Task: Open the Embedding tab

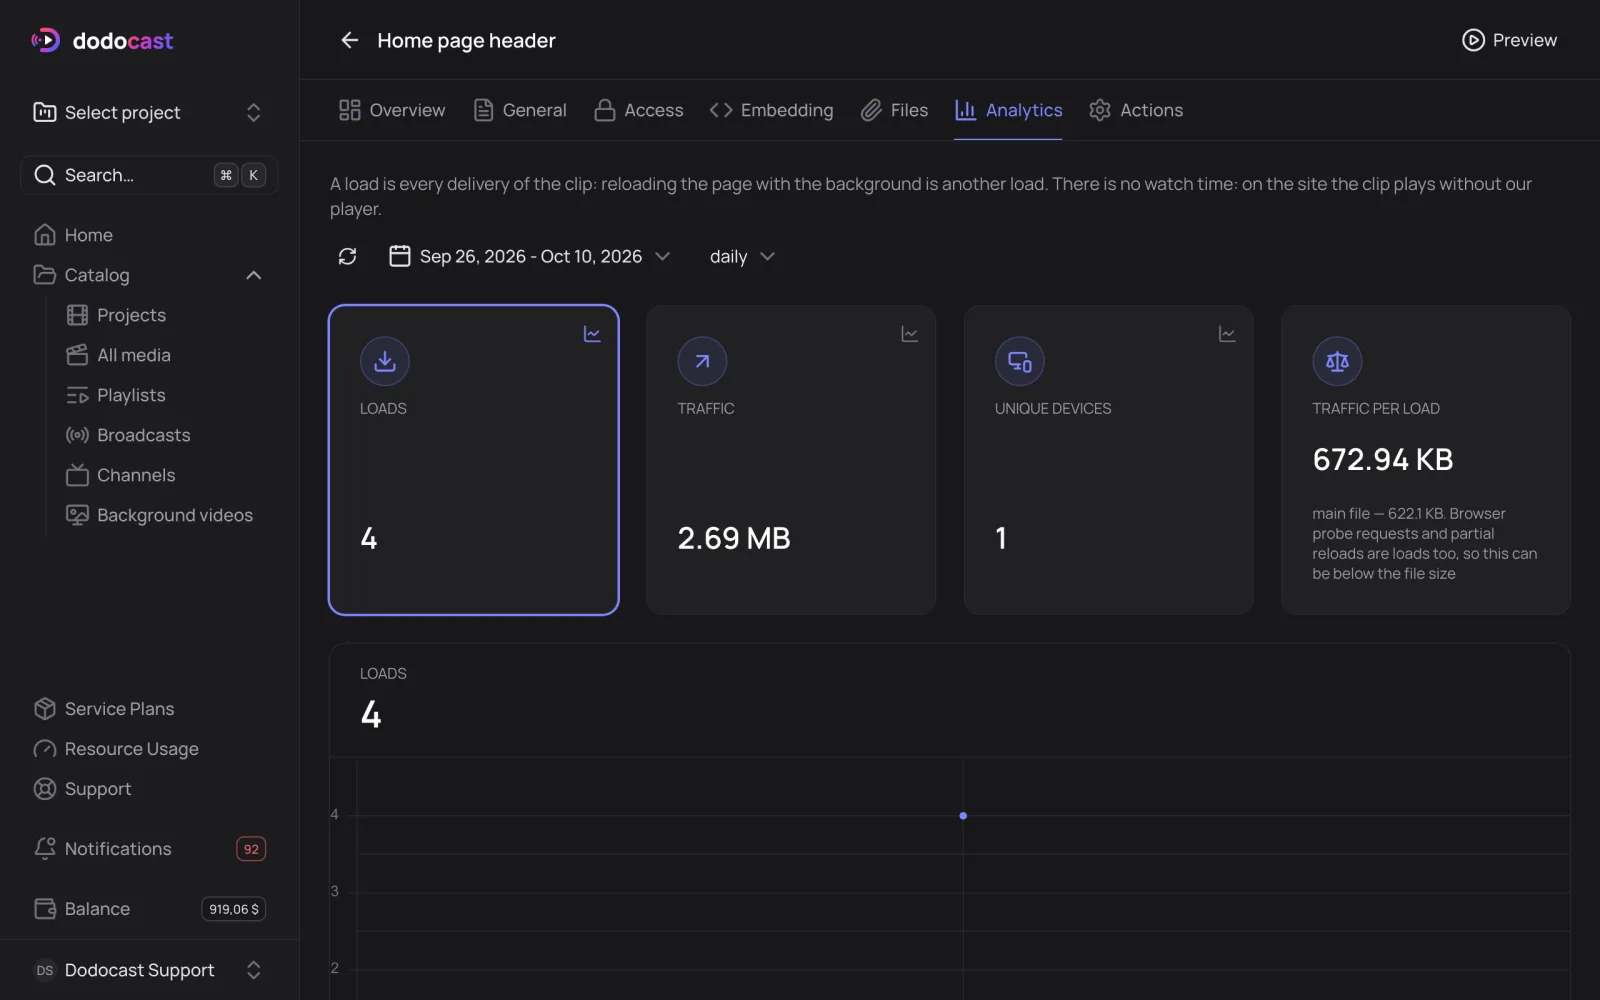Action: (771, 110)
